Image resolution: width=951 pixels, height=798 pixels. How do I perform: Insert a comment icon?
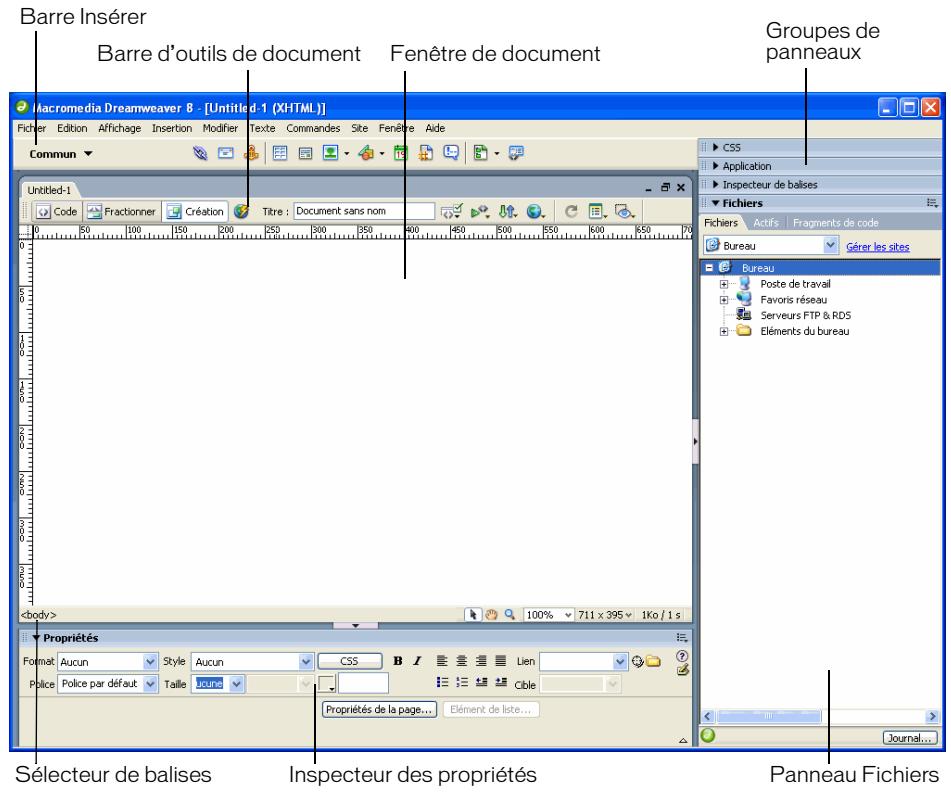pos(451,153)
